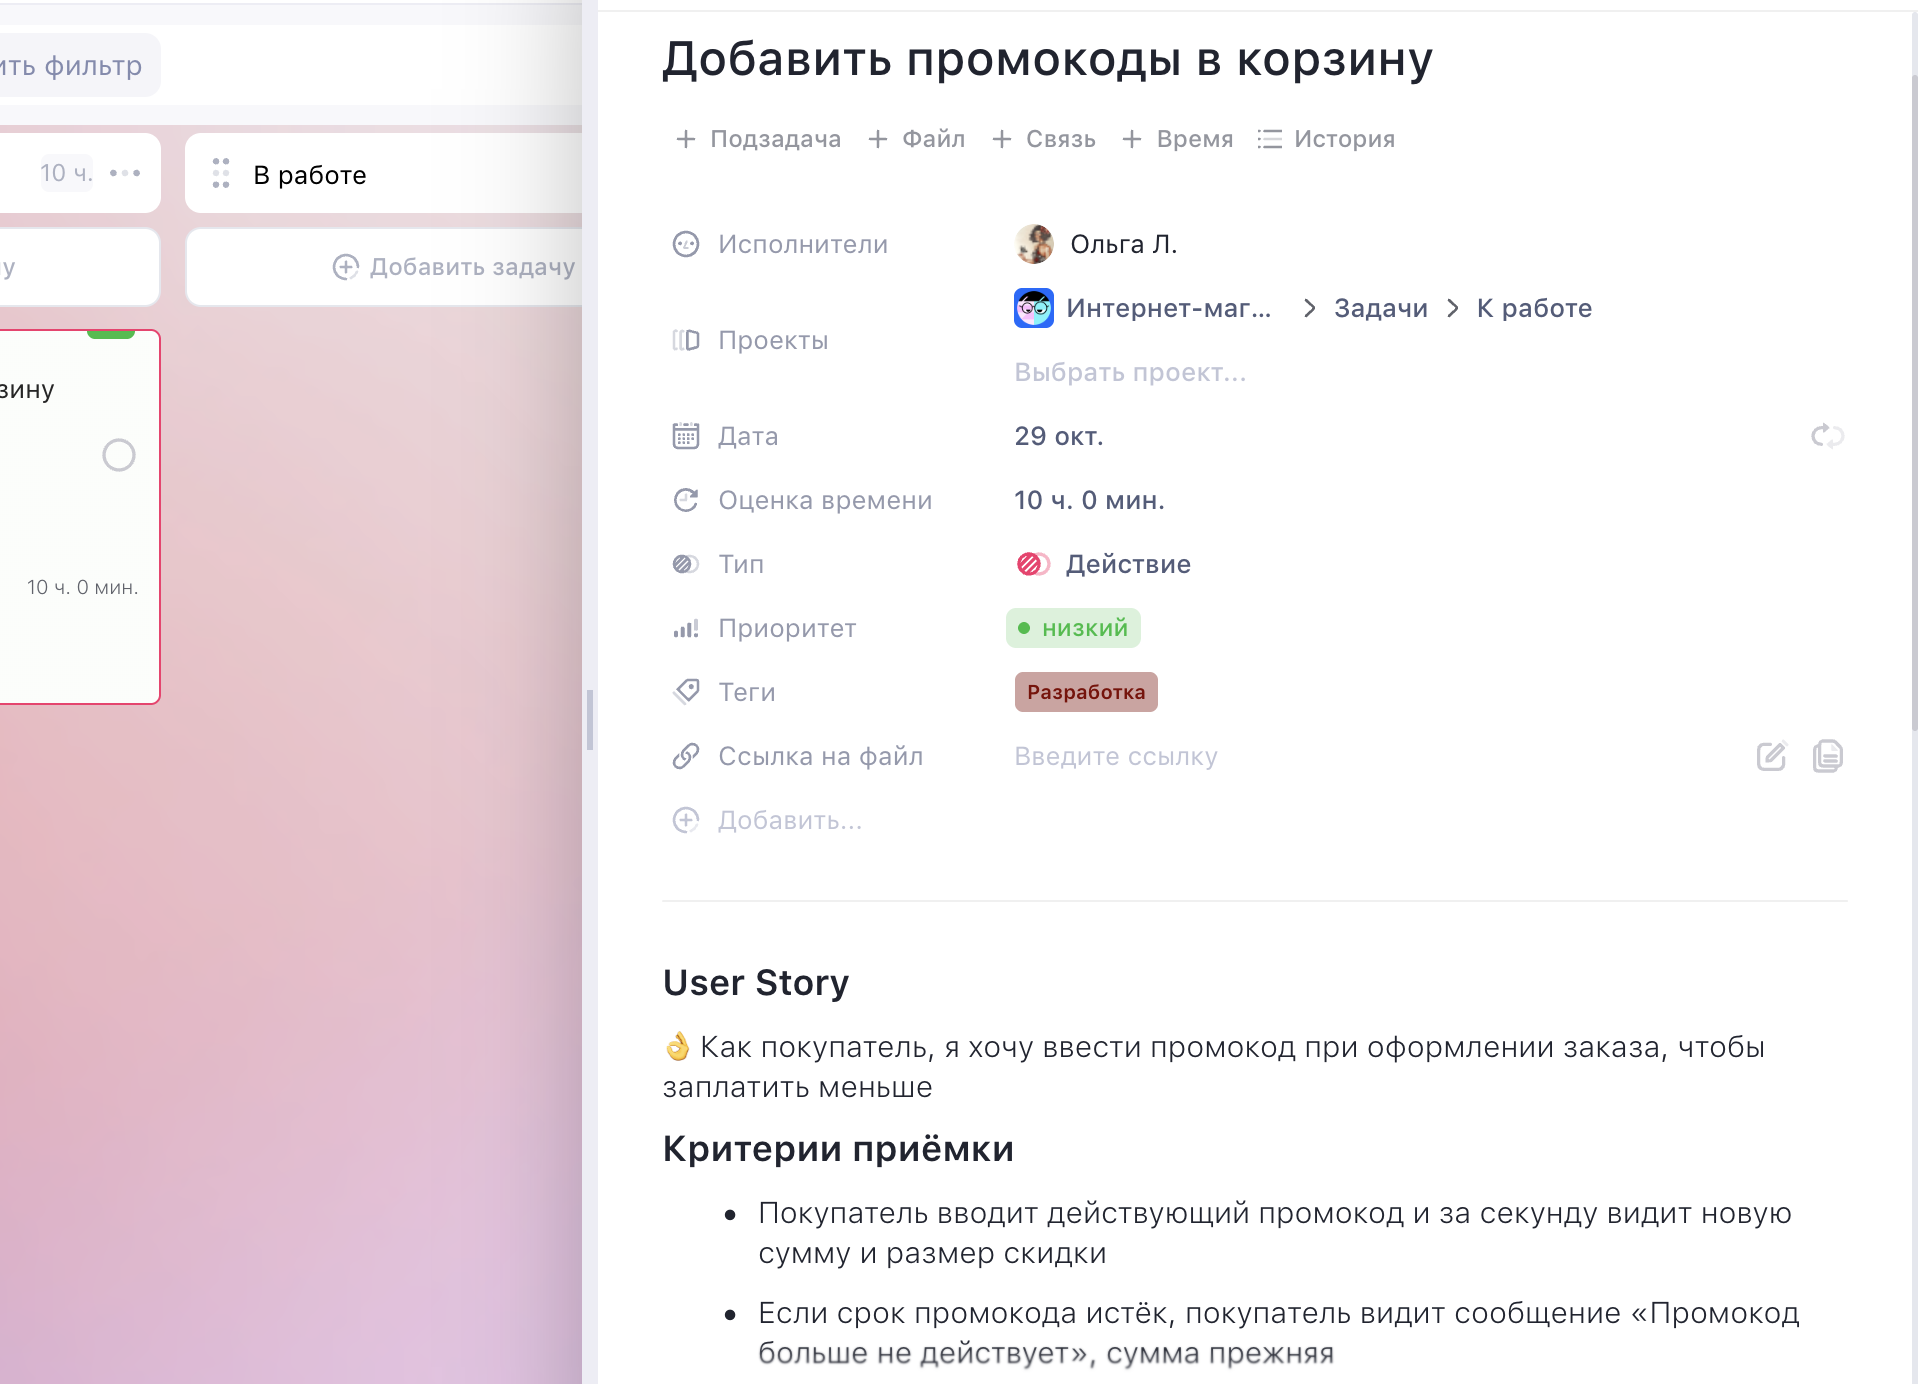This screenshot has width=1918, height=1384.
Task: Click the User Story heading
Action: [756, 982]
